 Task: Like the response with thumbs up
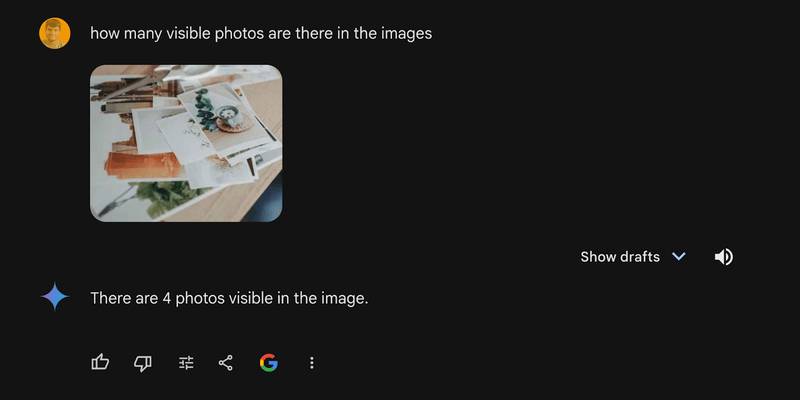coord(100,363)
